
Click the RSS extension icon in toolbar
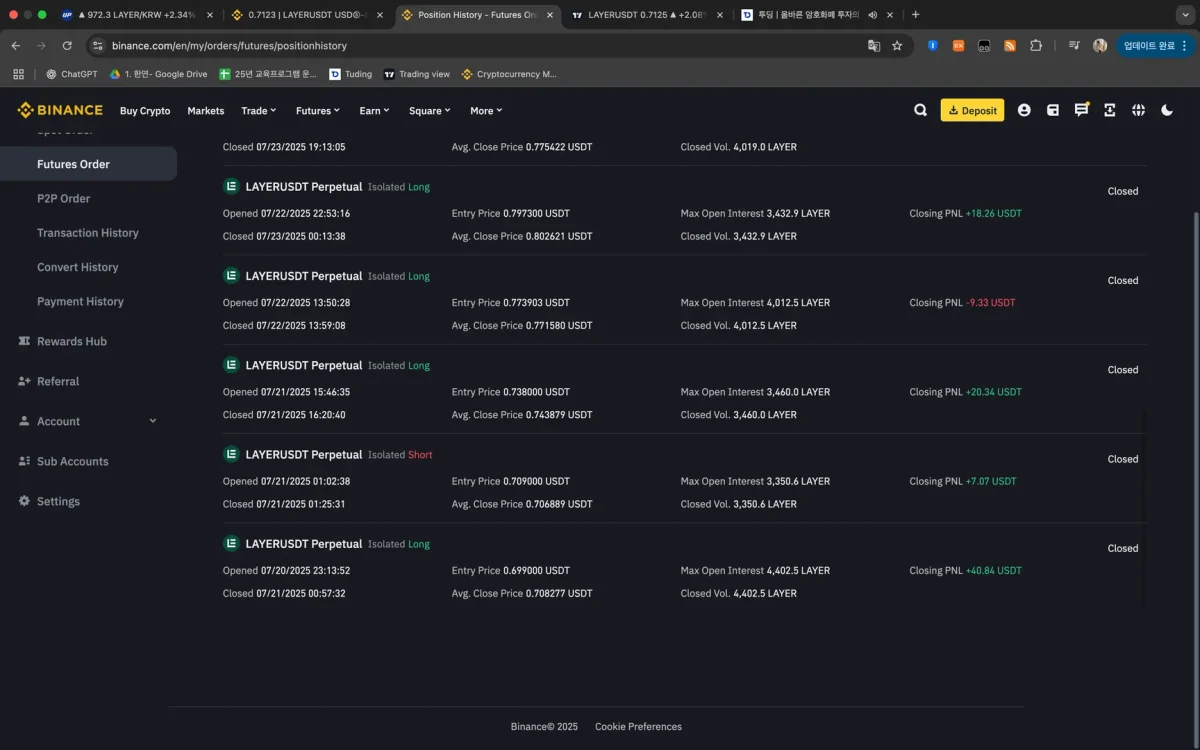point(1010,45)
